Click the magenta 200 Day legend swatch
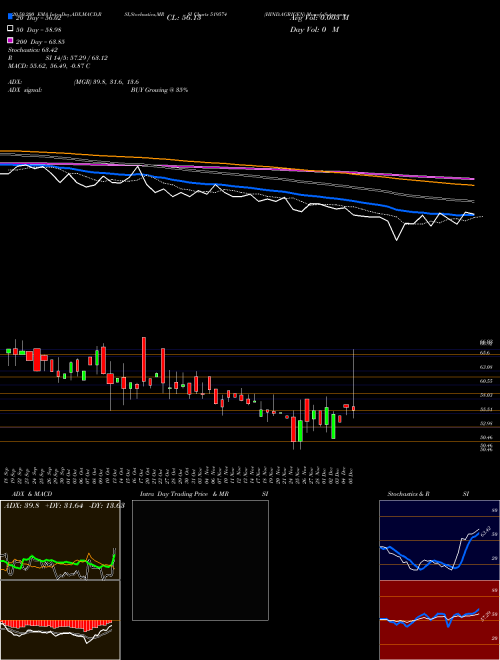The height and width of the screenshot is (660, 500). [x=10, y=41]
